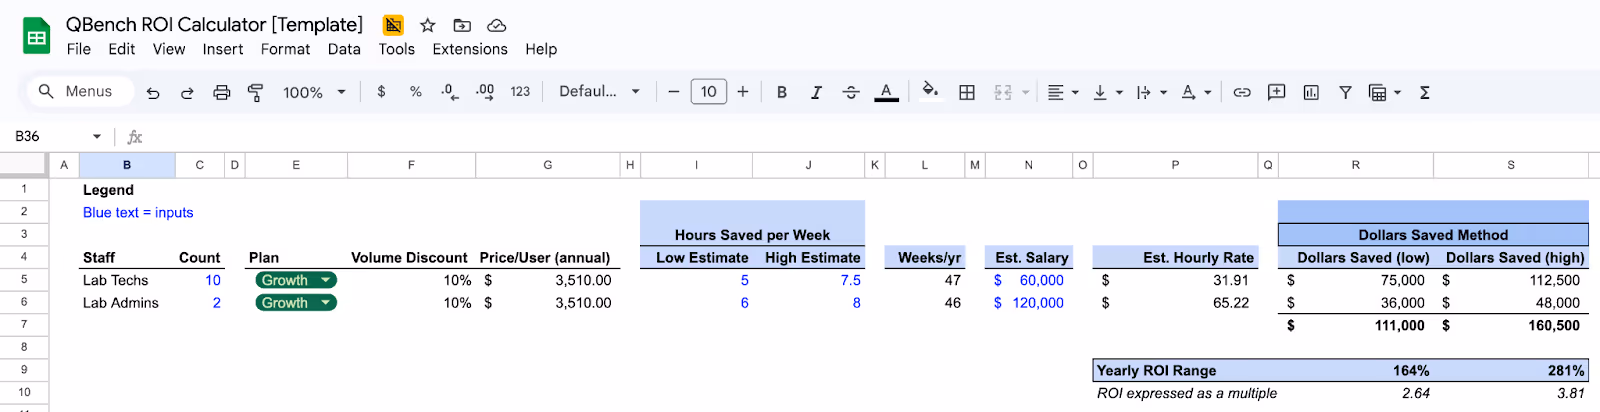Format as currency with dollar icon
Viewport: 1600px width, 412px height.
tap(381, 91)
